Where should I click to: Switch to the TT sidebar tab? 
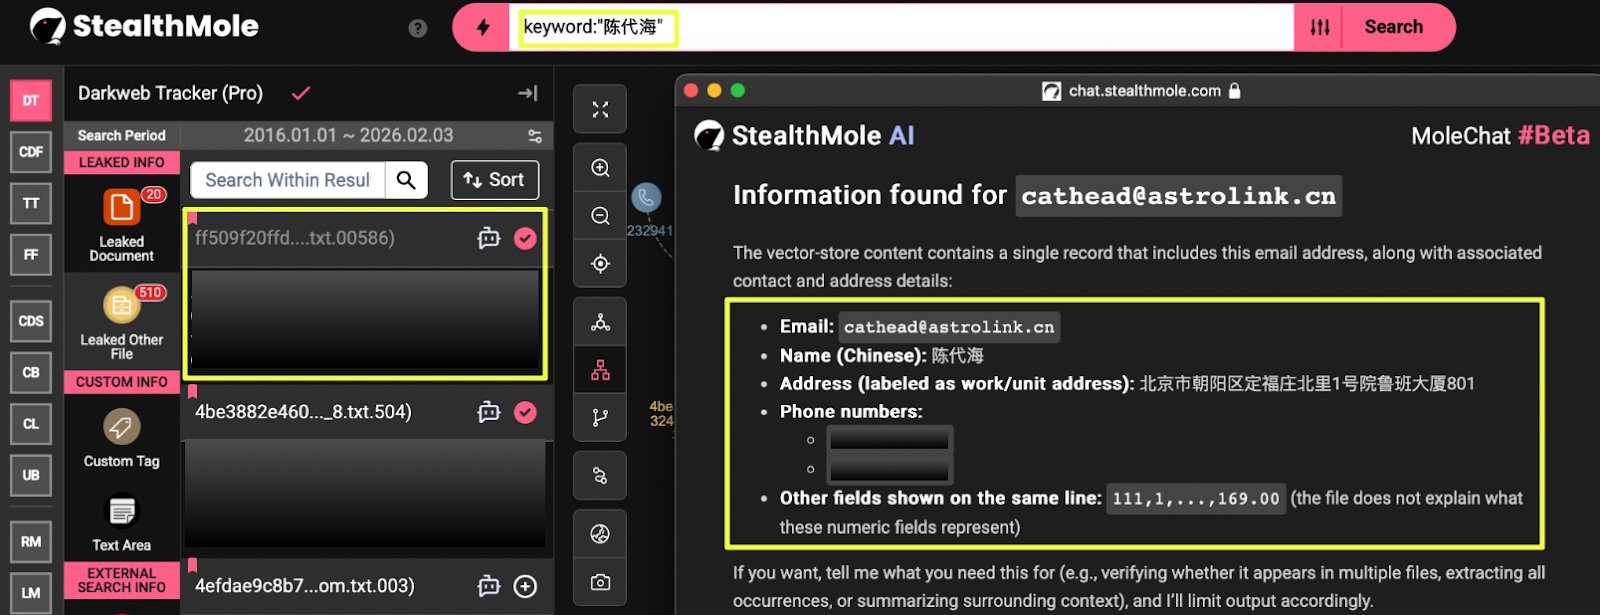click(31, 204)
